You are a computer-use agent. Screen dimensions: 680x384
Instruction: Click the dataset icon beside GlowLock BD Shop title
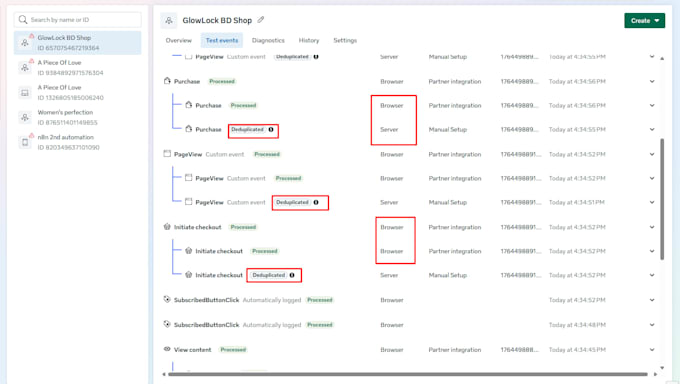(169, 20)
